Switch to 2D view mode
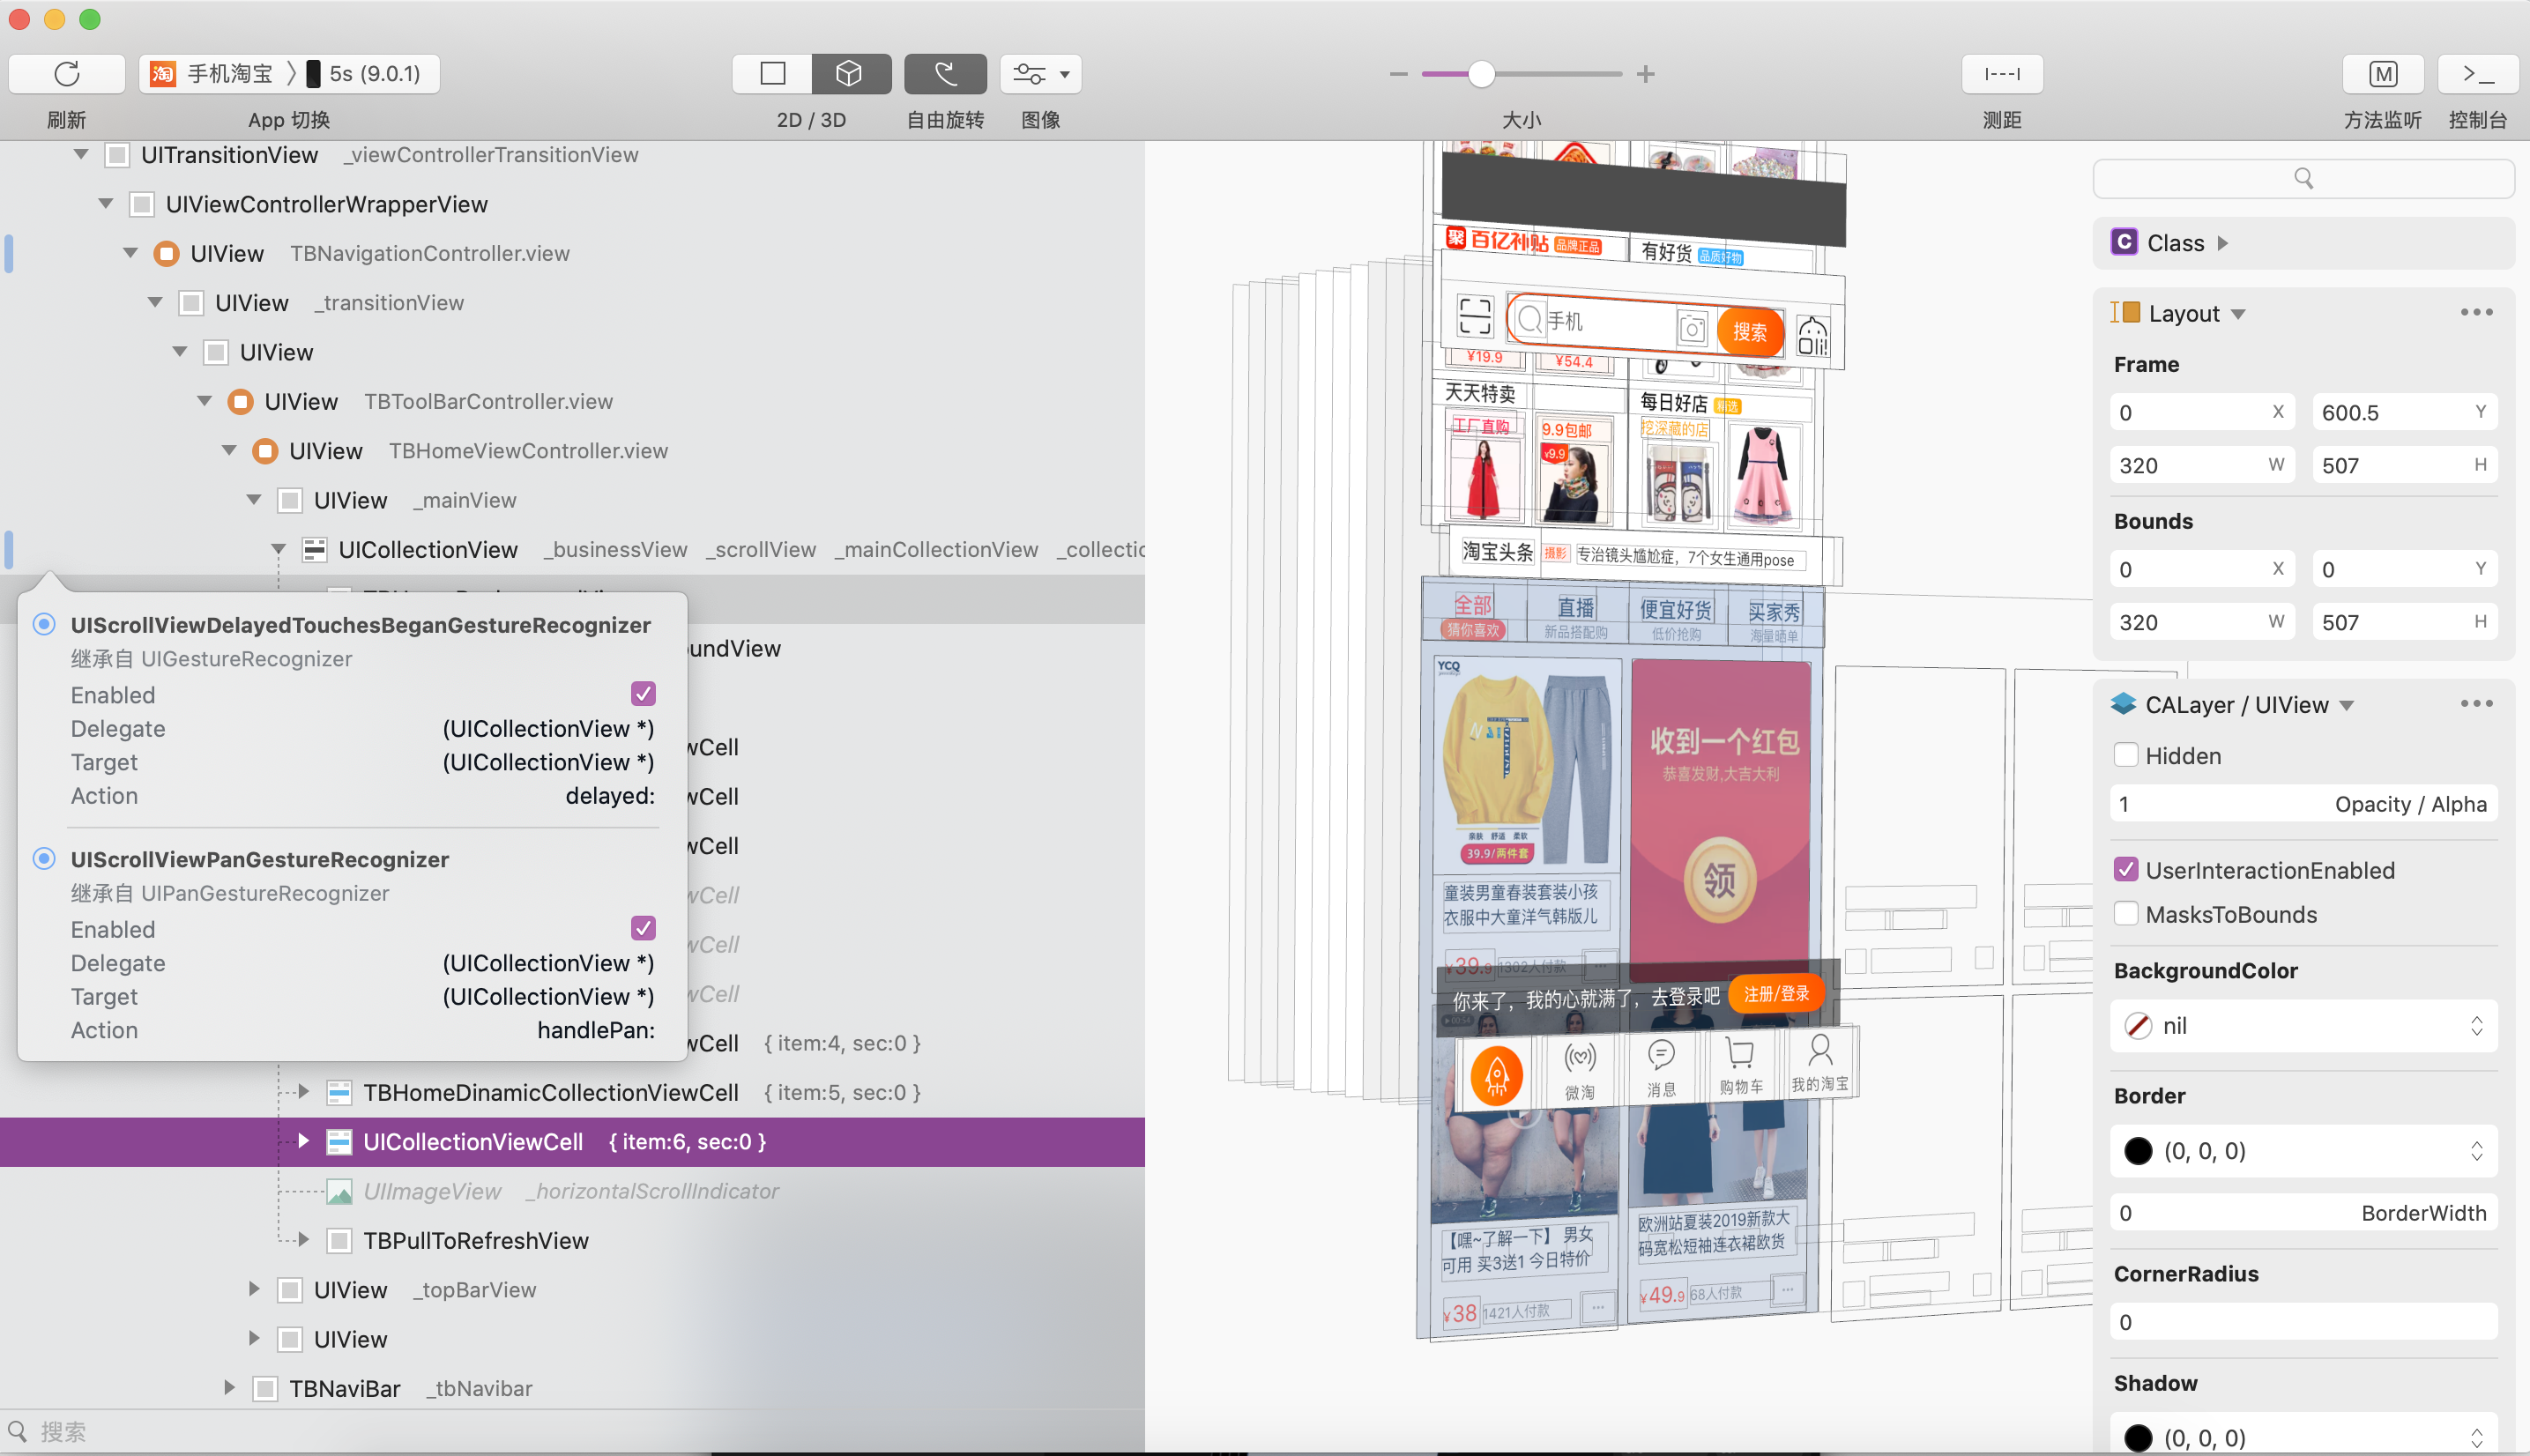Screen dimensions: 2530x1456 772,73
